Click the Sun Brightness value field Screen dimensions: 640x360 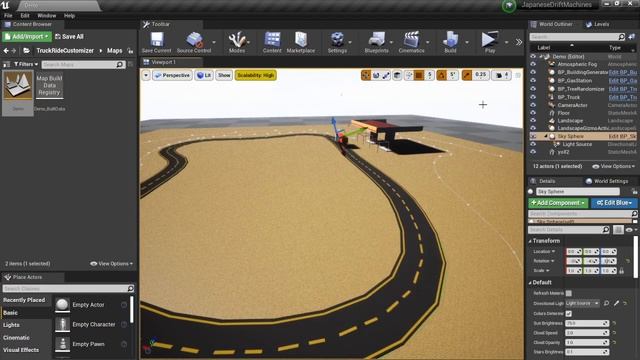587,323
